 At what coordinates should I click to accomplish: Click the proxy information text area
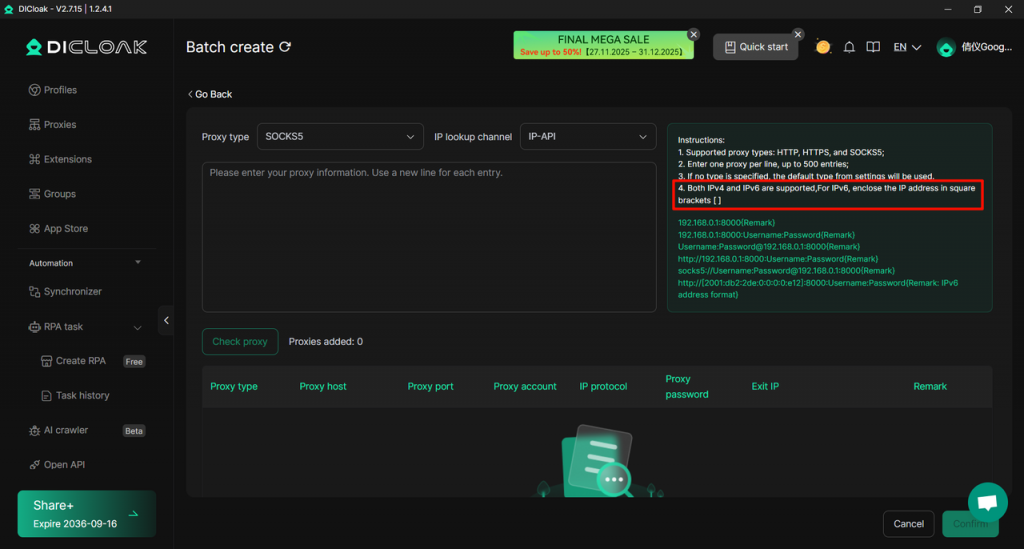tap(429, 236)
